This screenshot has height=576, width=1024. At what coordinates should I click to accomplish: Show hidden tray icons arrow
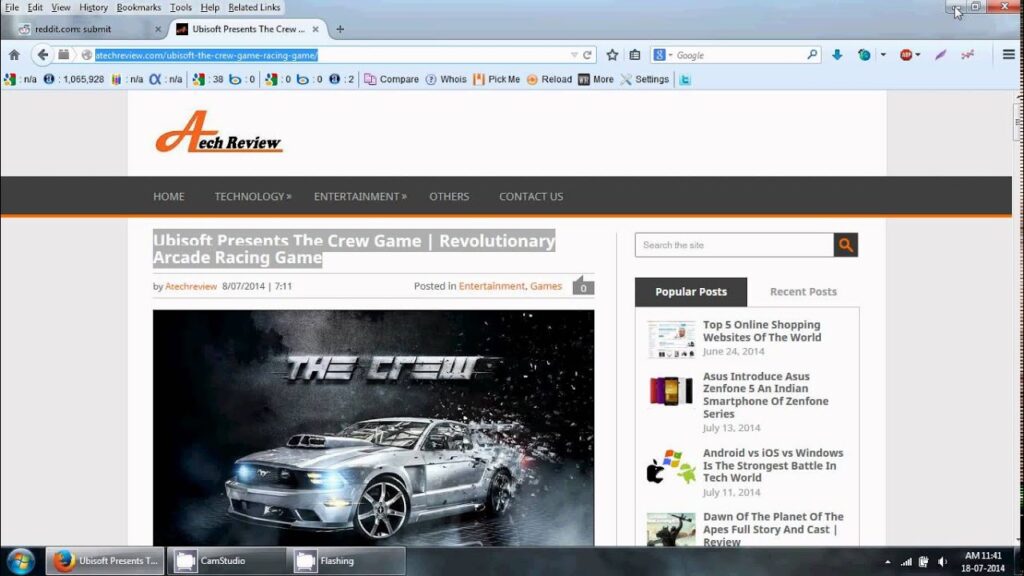pyautogui.click(x=888, y=562)
